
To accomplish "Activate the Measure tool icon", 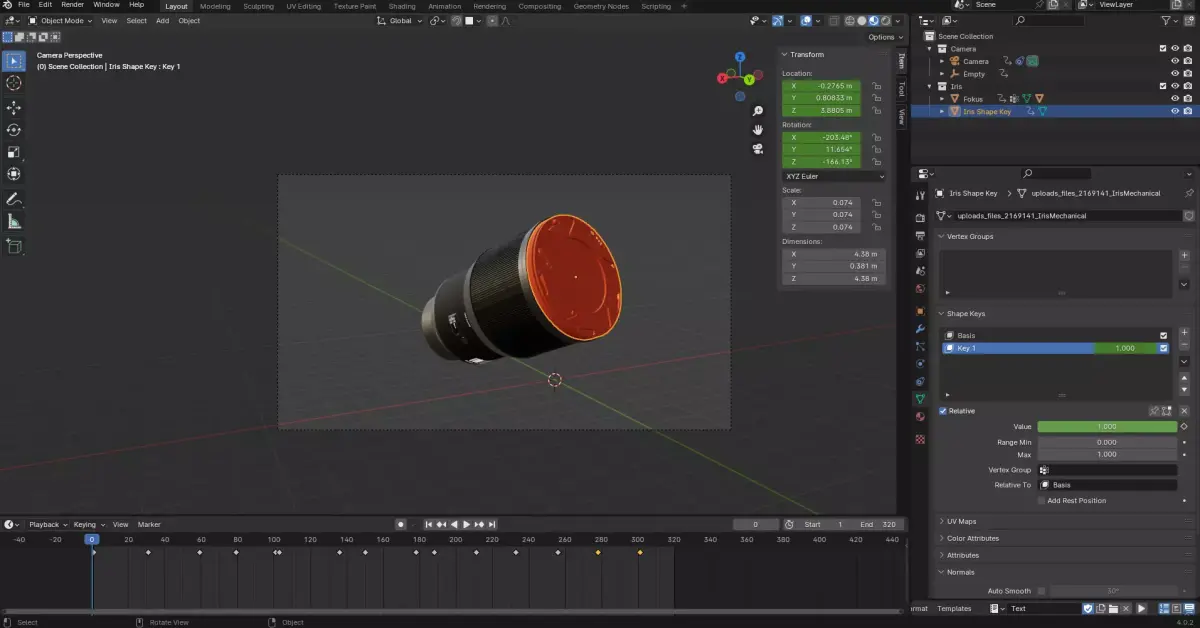I will tap(14, 222).
